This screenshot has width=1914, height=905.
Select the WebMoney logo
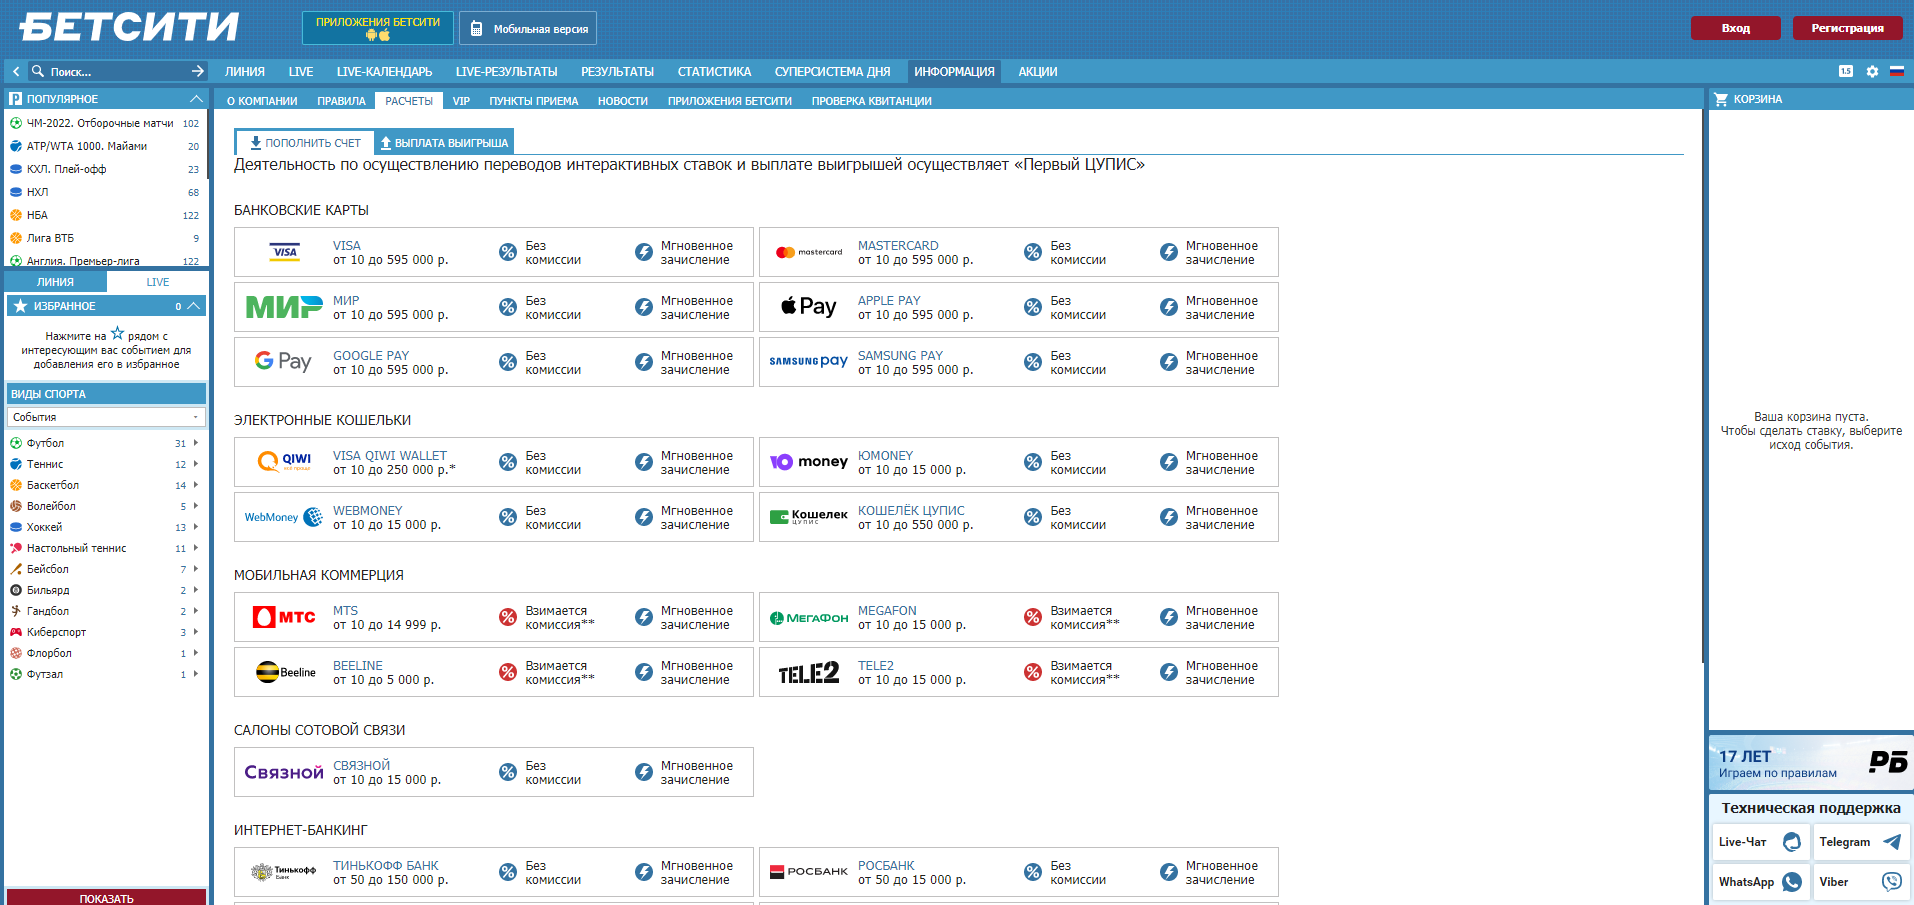coord(284,517)
